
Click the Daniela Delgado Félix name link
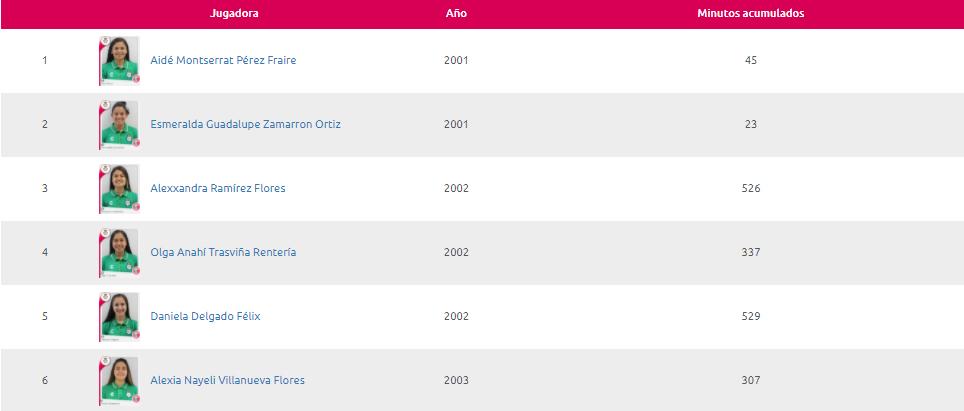[x=205, y=316]
